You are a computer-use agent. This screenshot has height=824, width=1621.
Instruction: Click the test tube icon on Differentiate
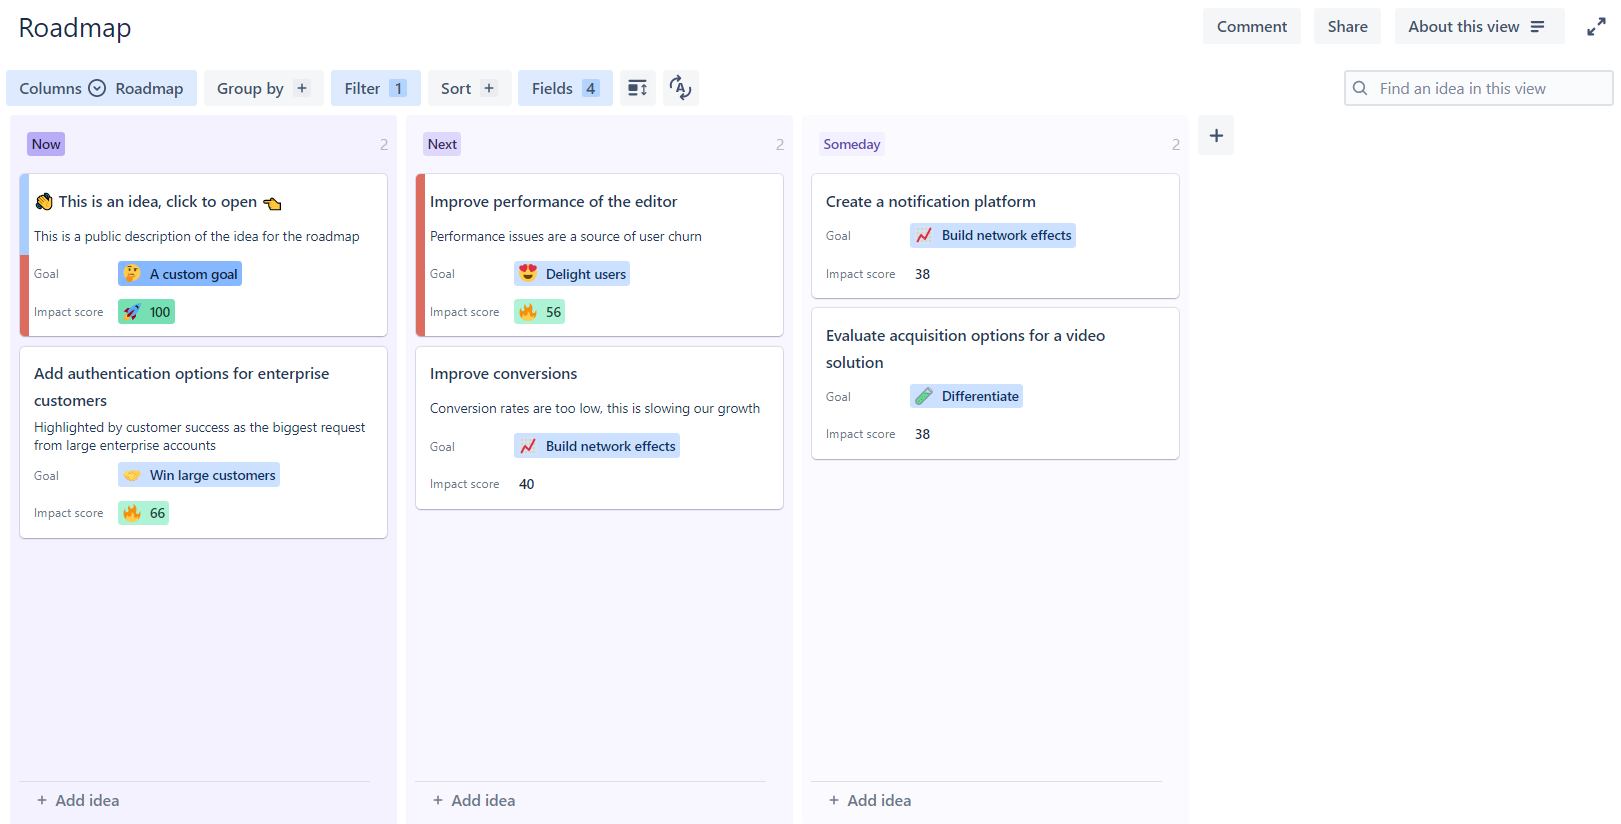point(924,396)
